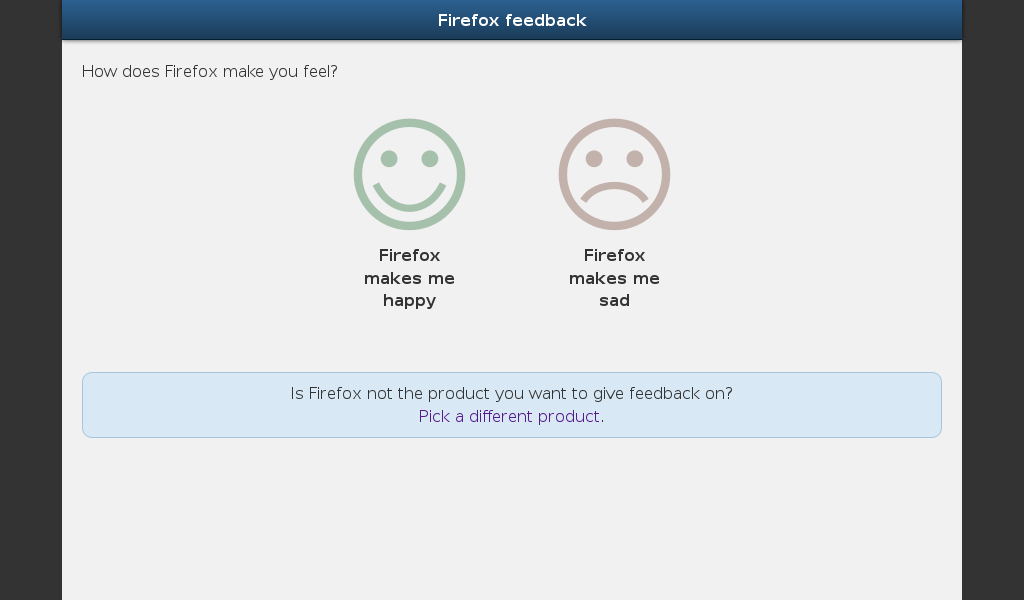
Task: Select the green happy smiley face
Action: (x=409, y=174)
